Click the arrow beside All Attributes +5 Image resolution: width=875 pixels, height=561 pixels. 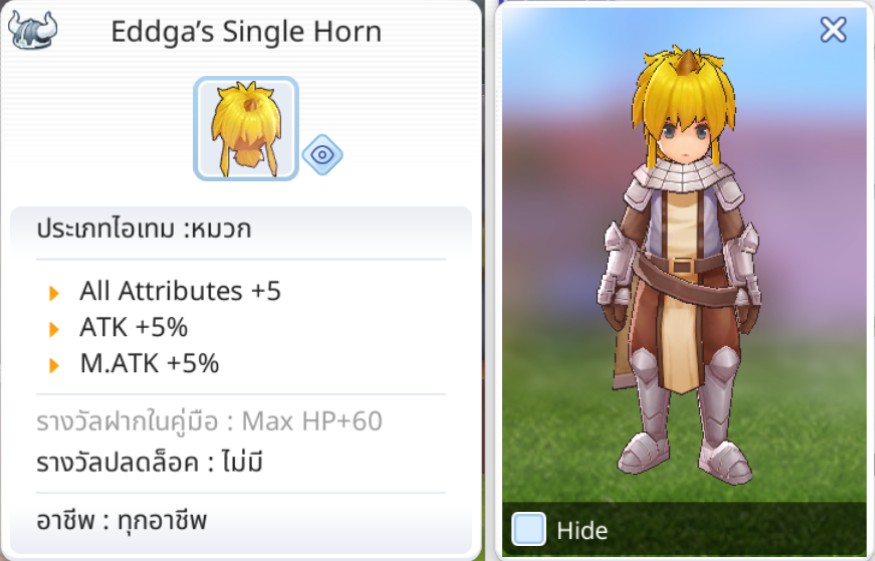click(x=54, y=293)
